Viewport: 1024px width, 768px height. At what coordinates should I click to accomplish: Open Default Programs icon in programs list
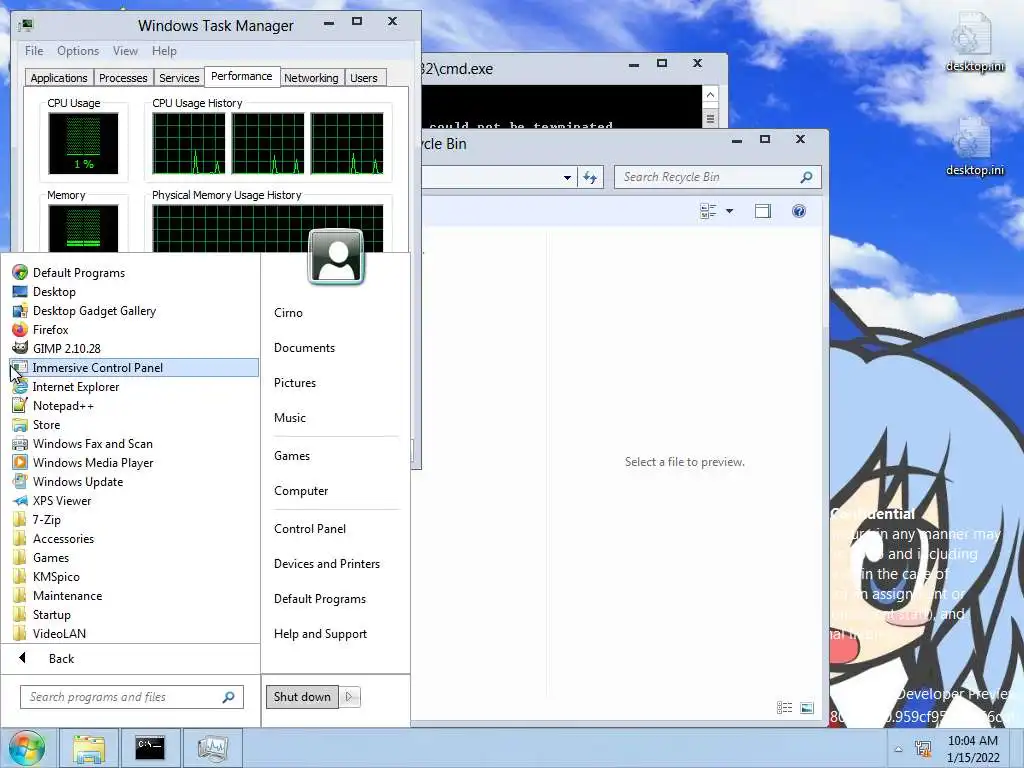(x=20, y=272)
